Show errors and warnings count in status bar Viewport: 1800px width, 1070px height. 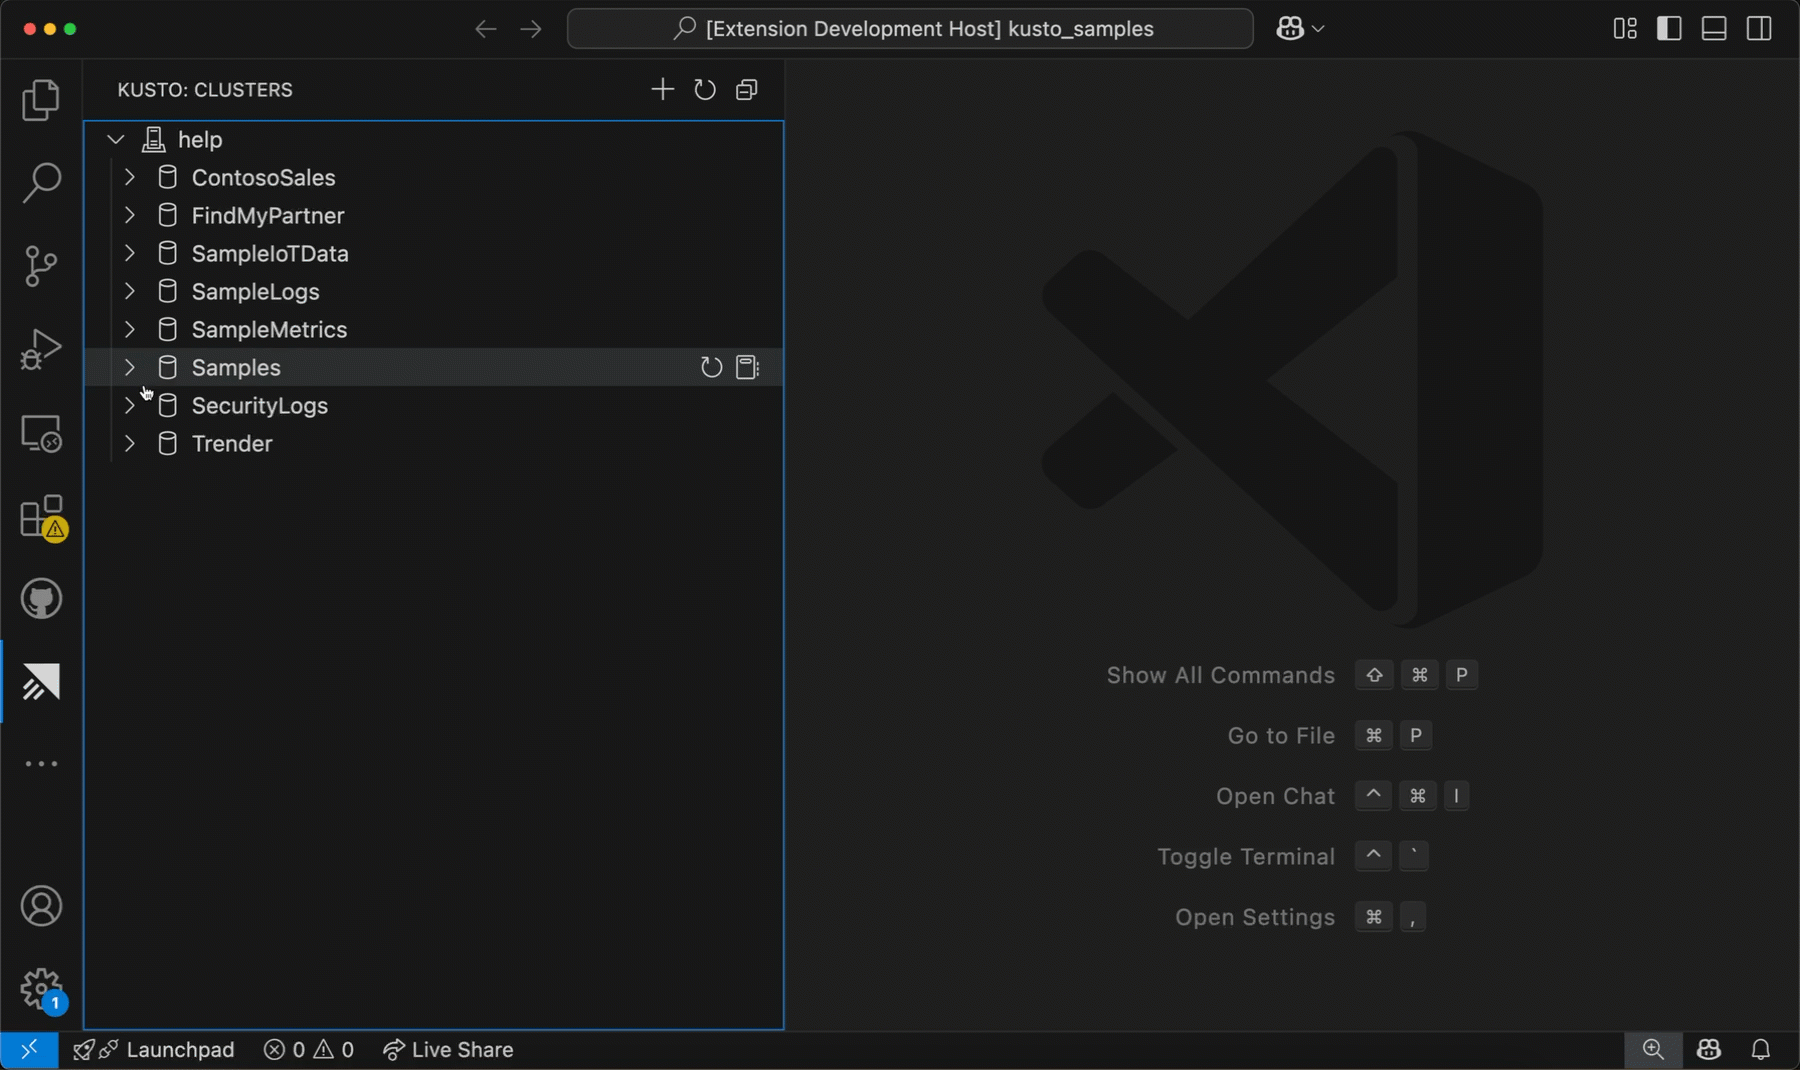[309, 1050]
